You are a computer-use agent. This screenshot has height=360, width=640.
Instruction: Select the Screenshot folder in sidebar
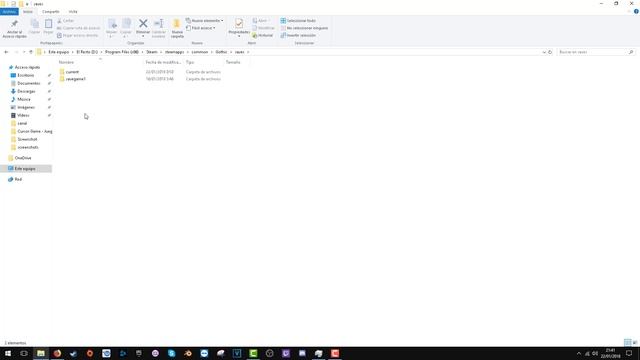[27, 139]
